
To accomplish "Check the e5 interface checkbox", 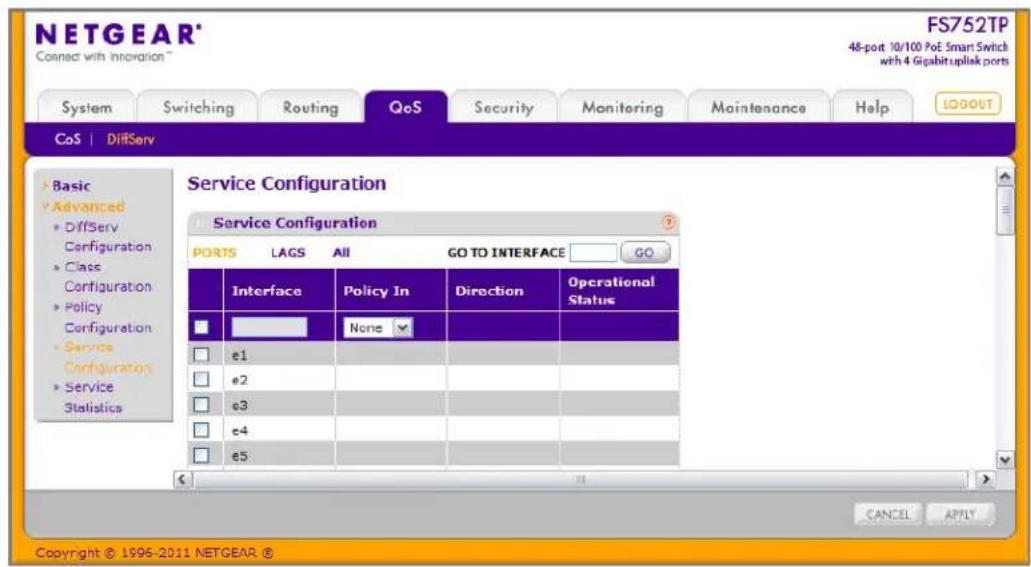I will point(201,455).
